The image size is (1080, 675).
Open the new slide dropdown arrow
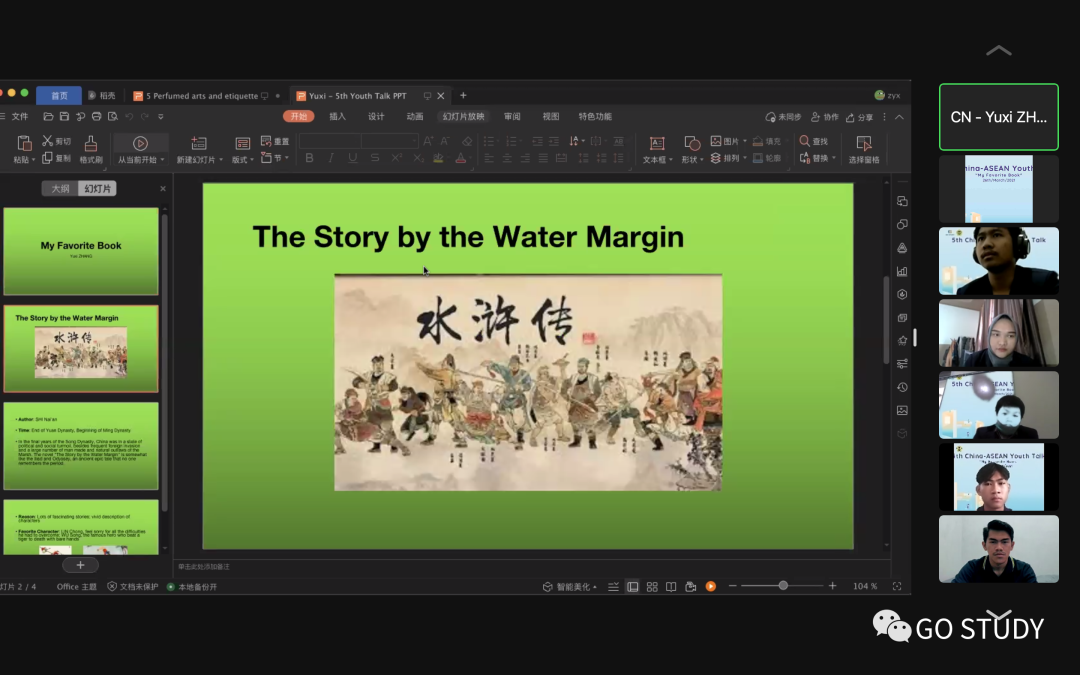point(220,160)
